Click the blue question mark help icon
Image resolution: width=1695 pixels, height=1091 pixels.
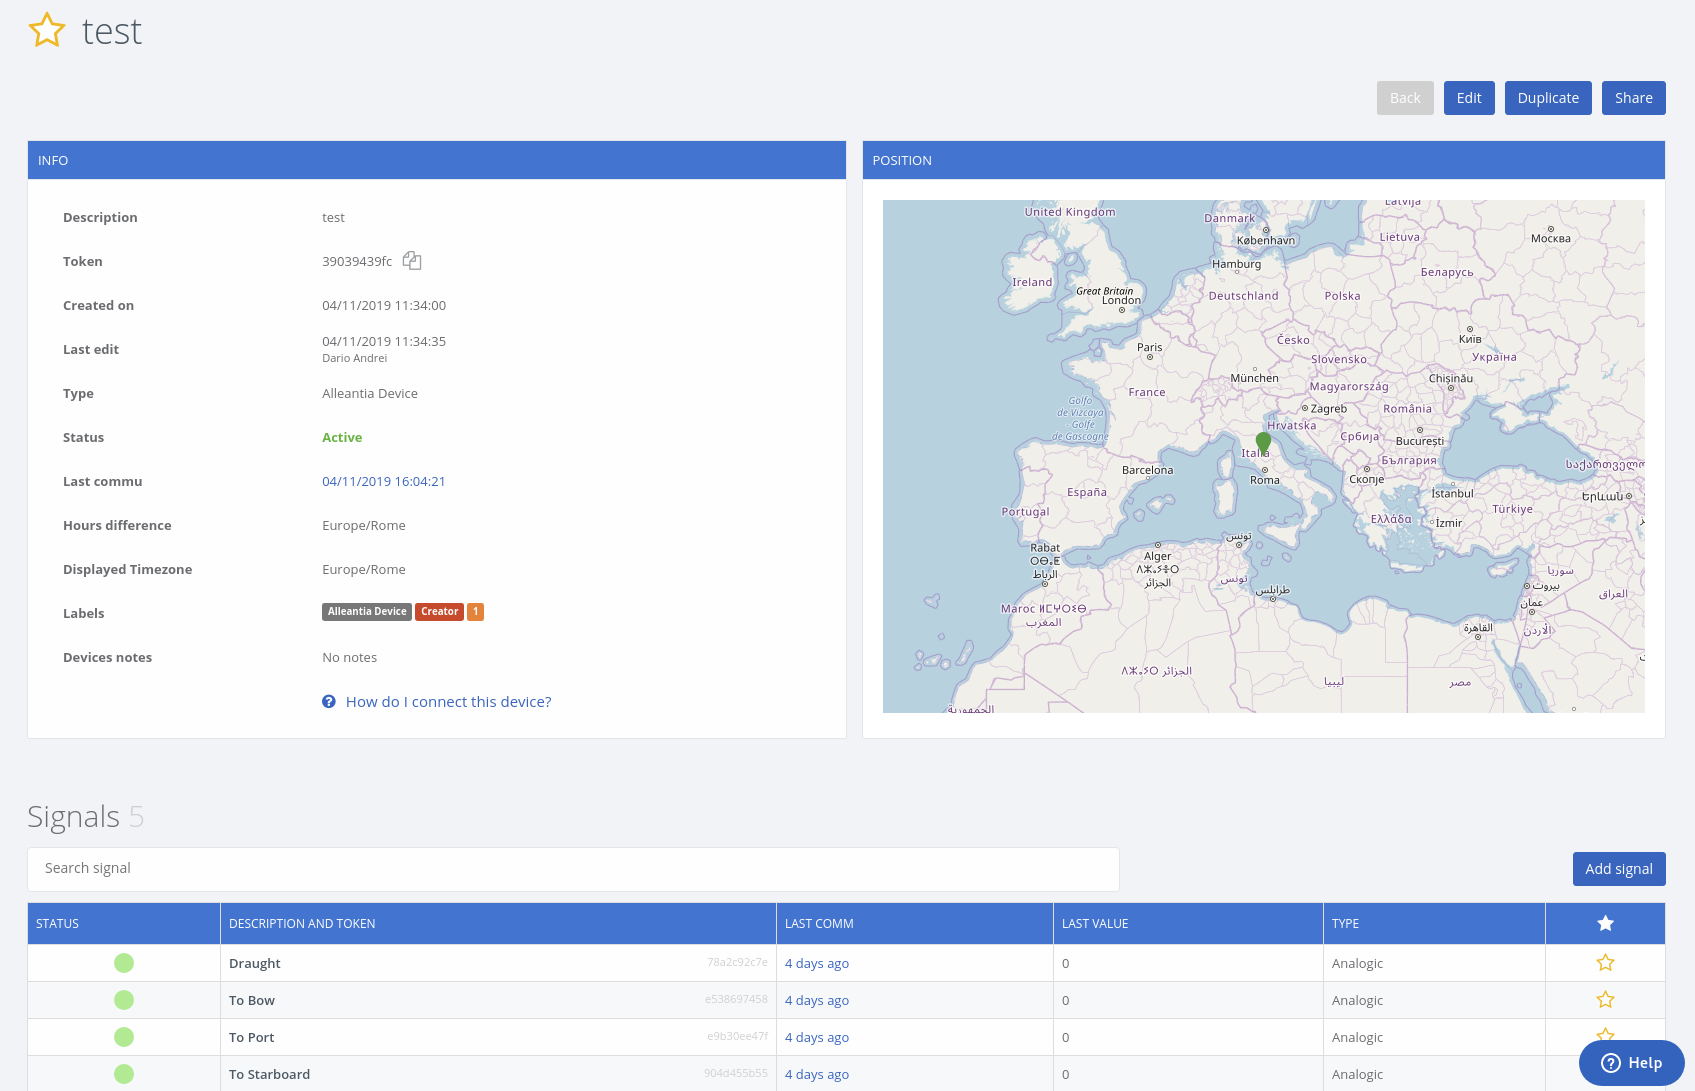329,702
